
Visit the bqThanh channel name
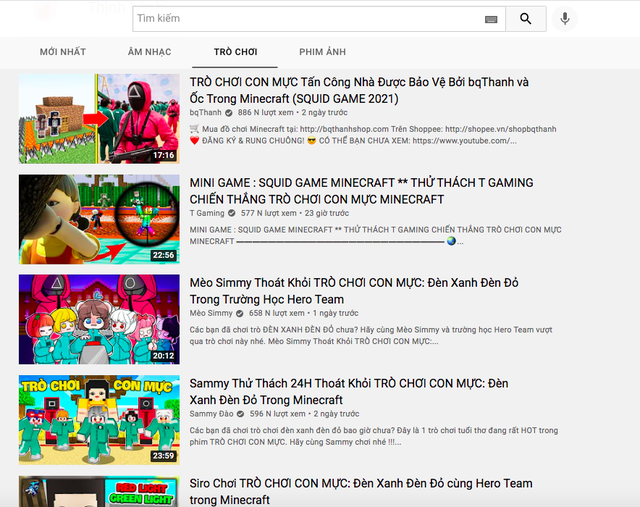205,113
